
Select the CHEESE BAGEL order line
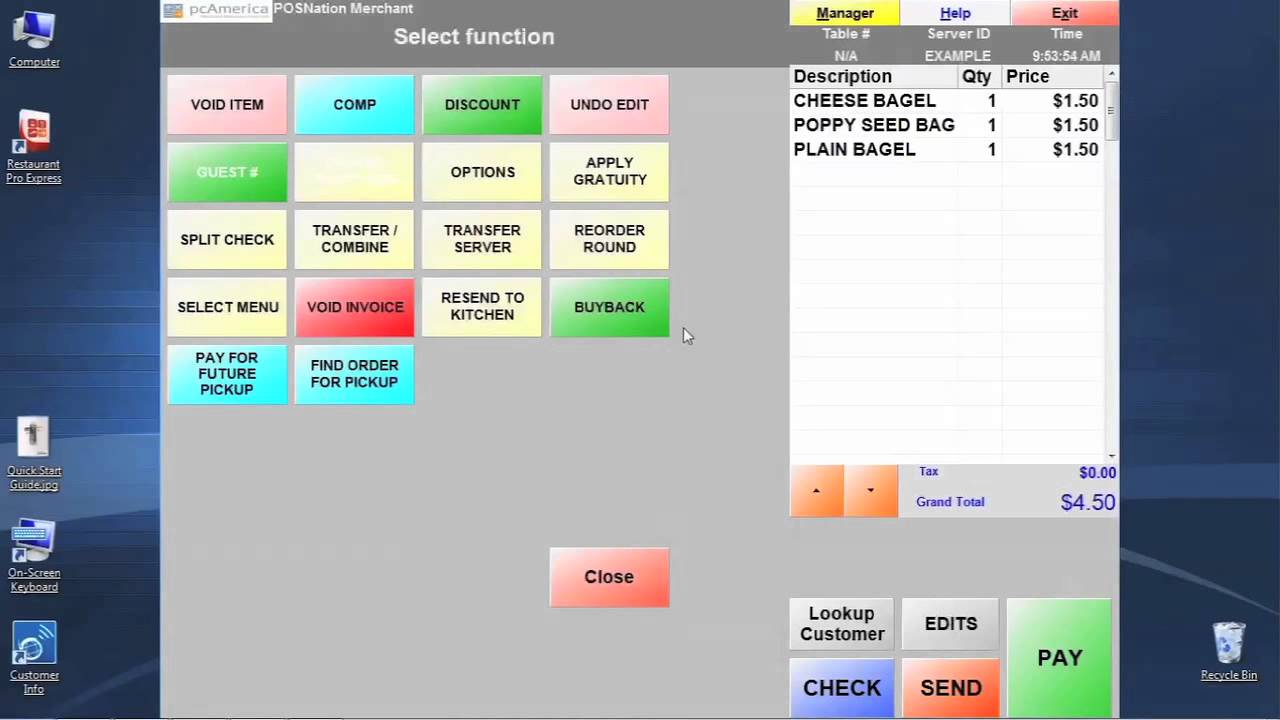(946, 101)
